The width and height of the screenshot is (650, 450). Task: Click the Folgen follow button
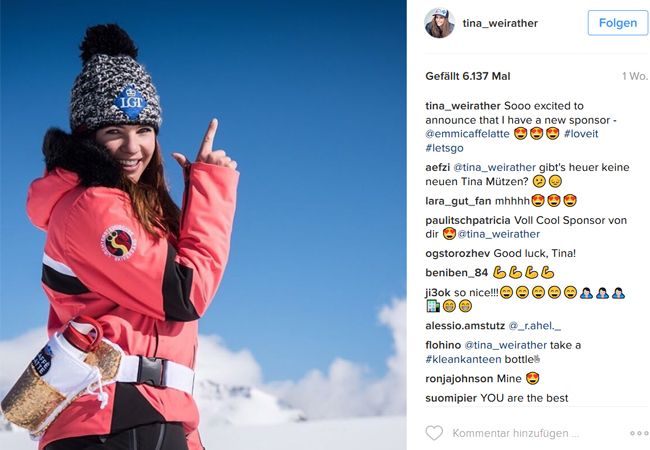[x=618, y=23]
